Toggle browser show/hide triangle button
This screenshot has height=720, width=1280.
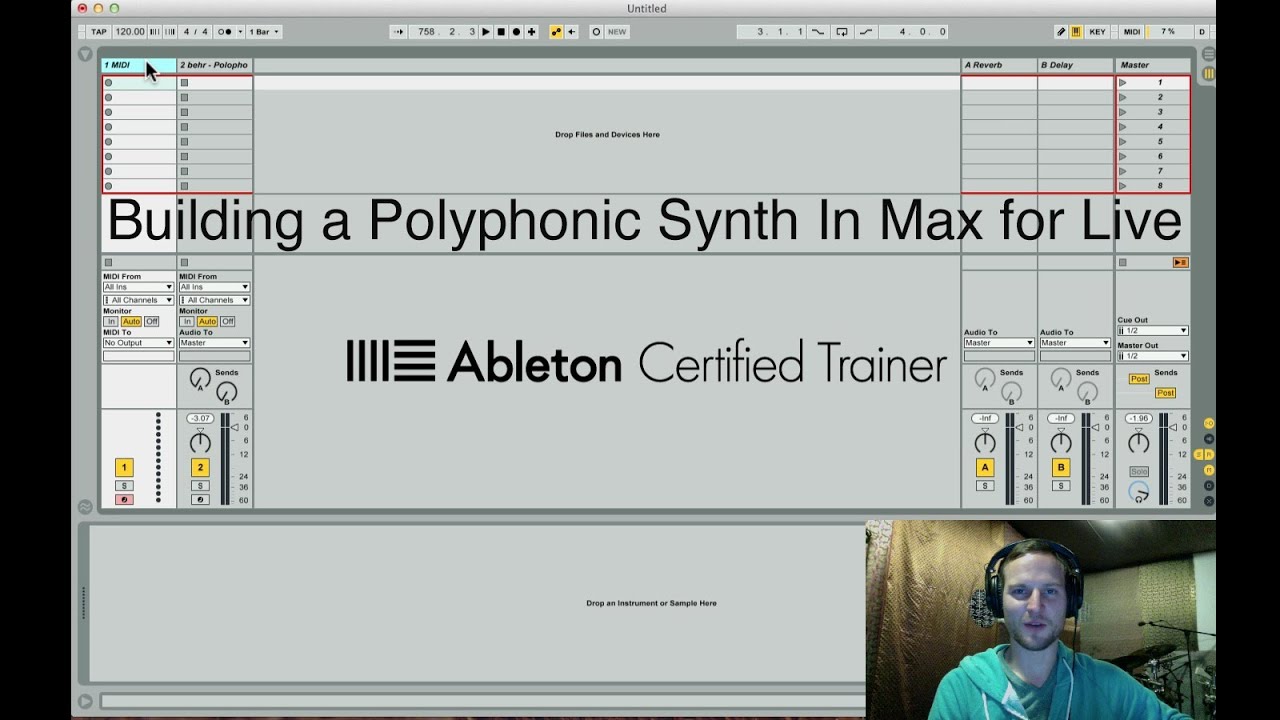pyautogui.click(x=85, y=54)
